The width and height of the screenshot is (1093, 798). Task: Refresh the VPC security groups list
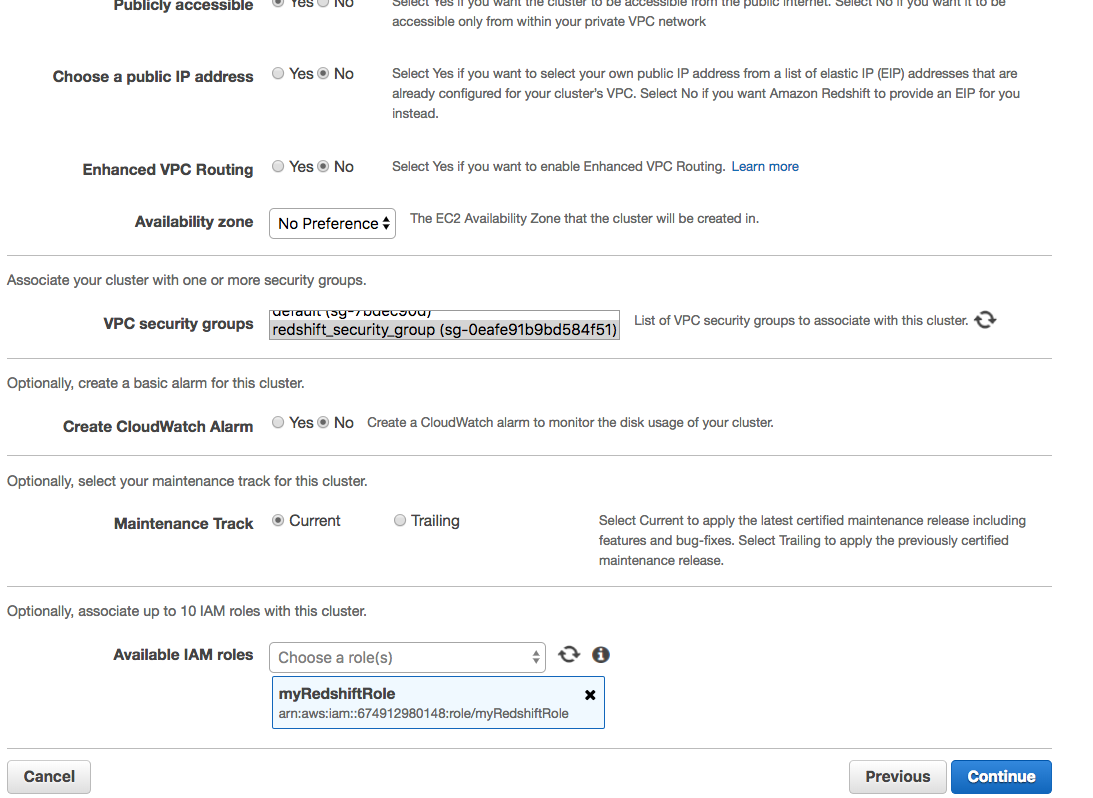click(985, 320)
